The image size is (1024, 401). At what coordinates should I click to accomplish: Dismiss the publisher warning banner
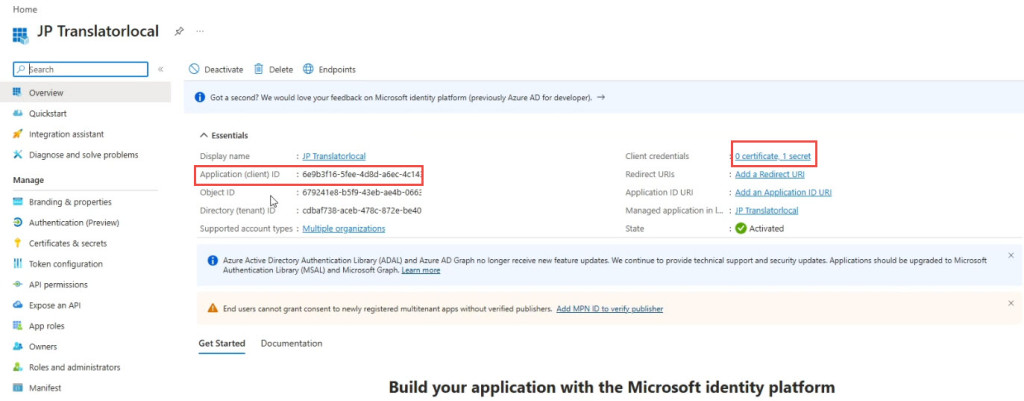(1011, 304)
